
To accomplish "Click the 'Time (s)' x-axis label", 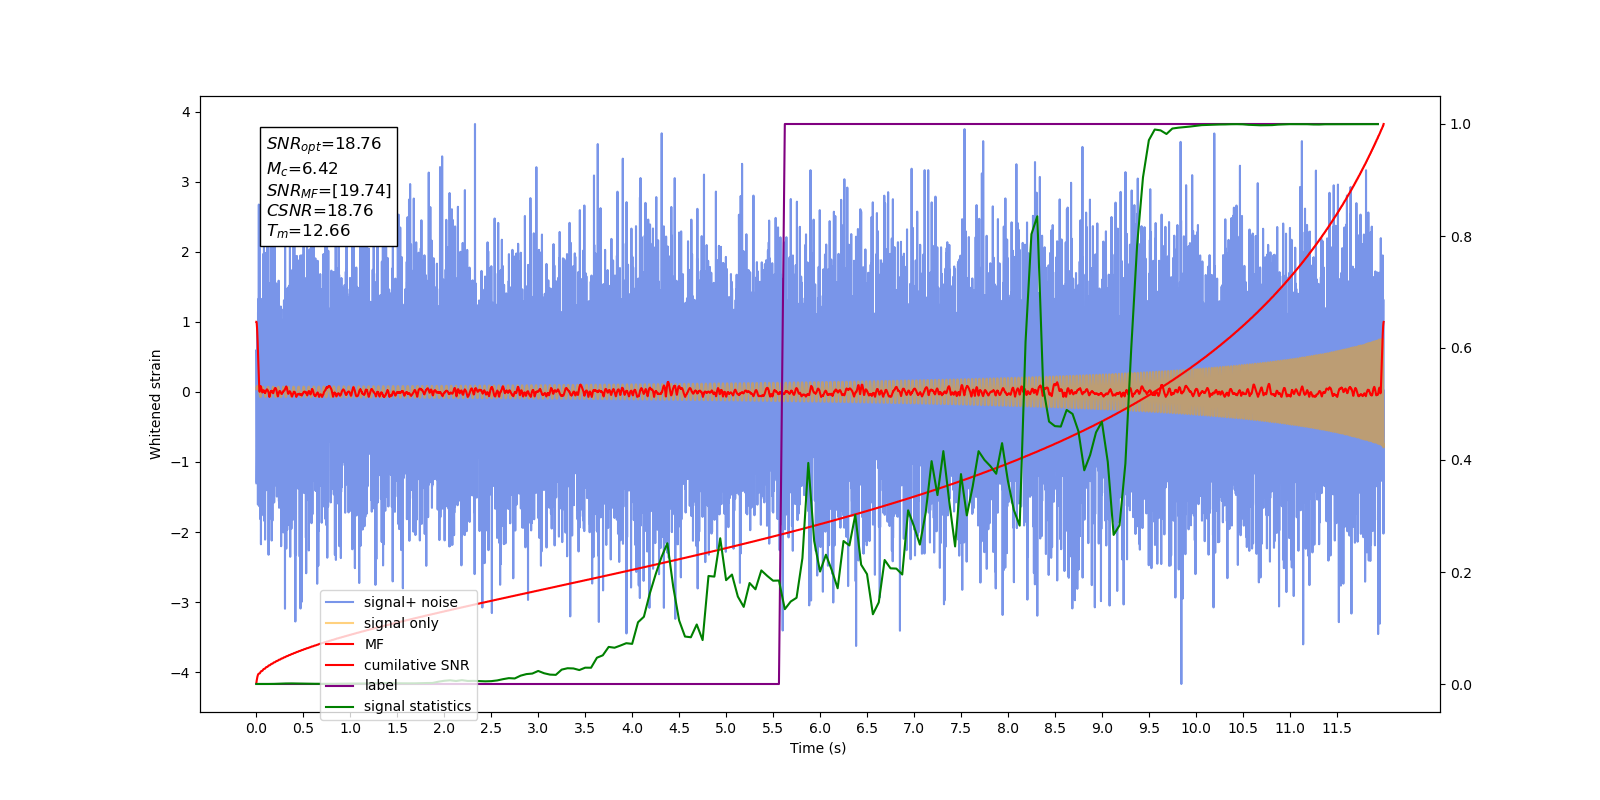I will click(818, 748).
